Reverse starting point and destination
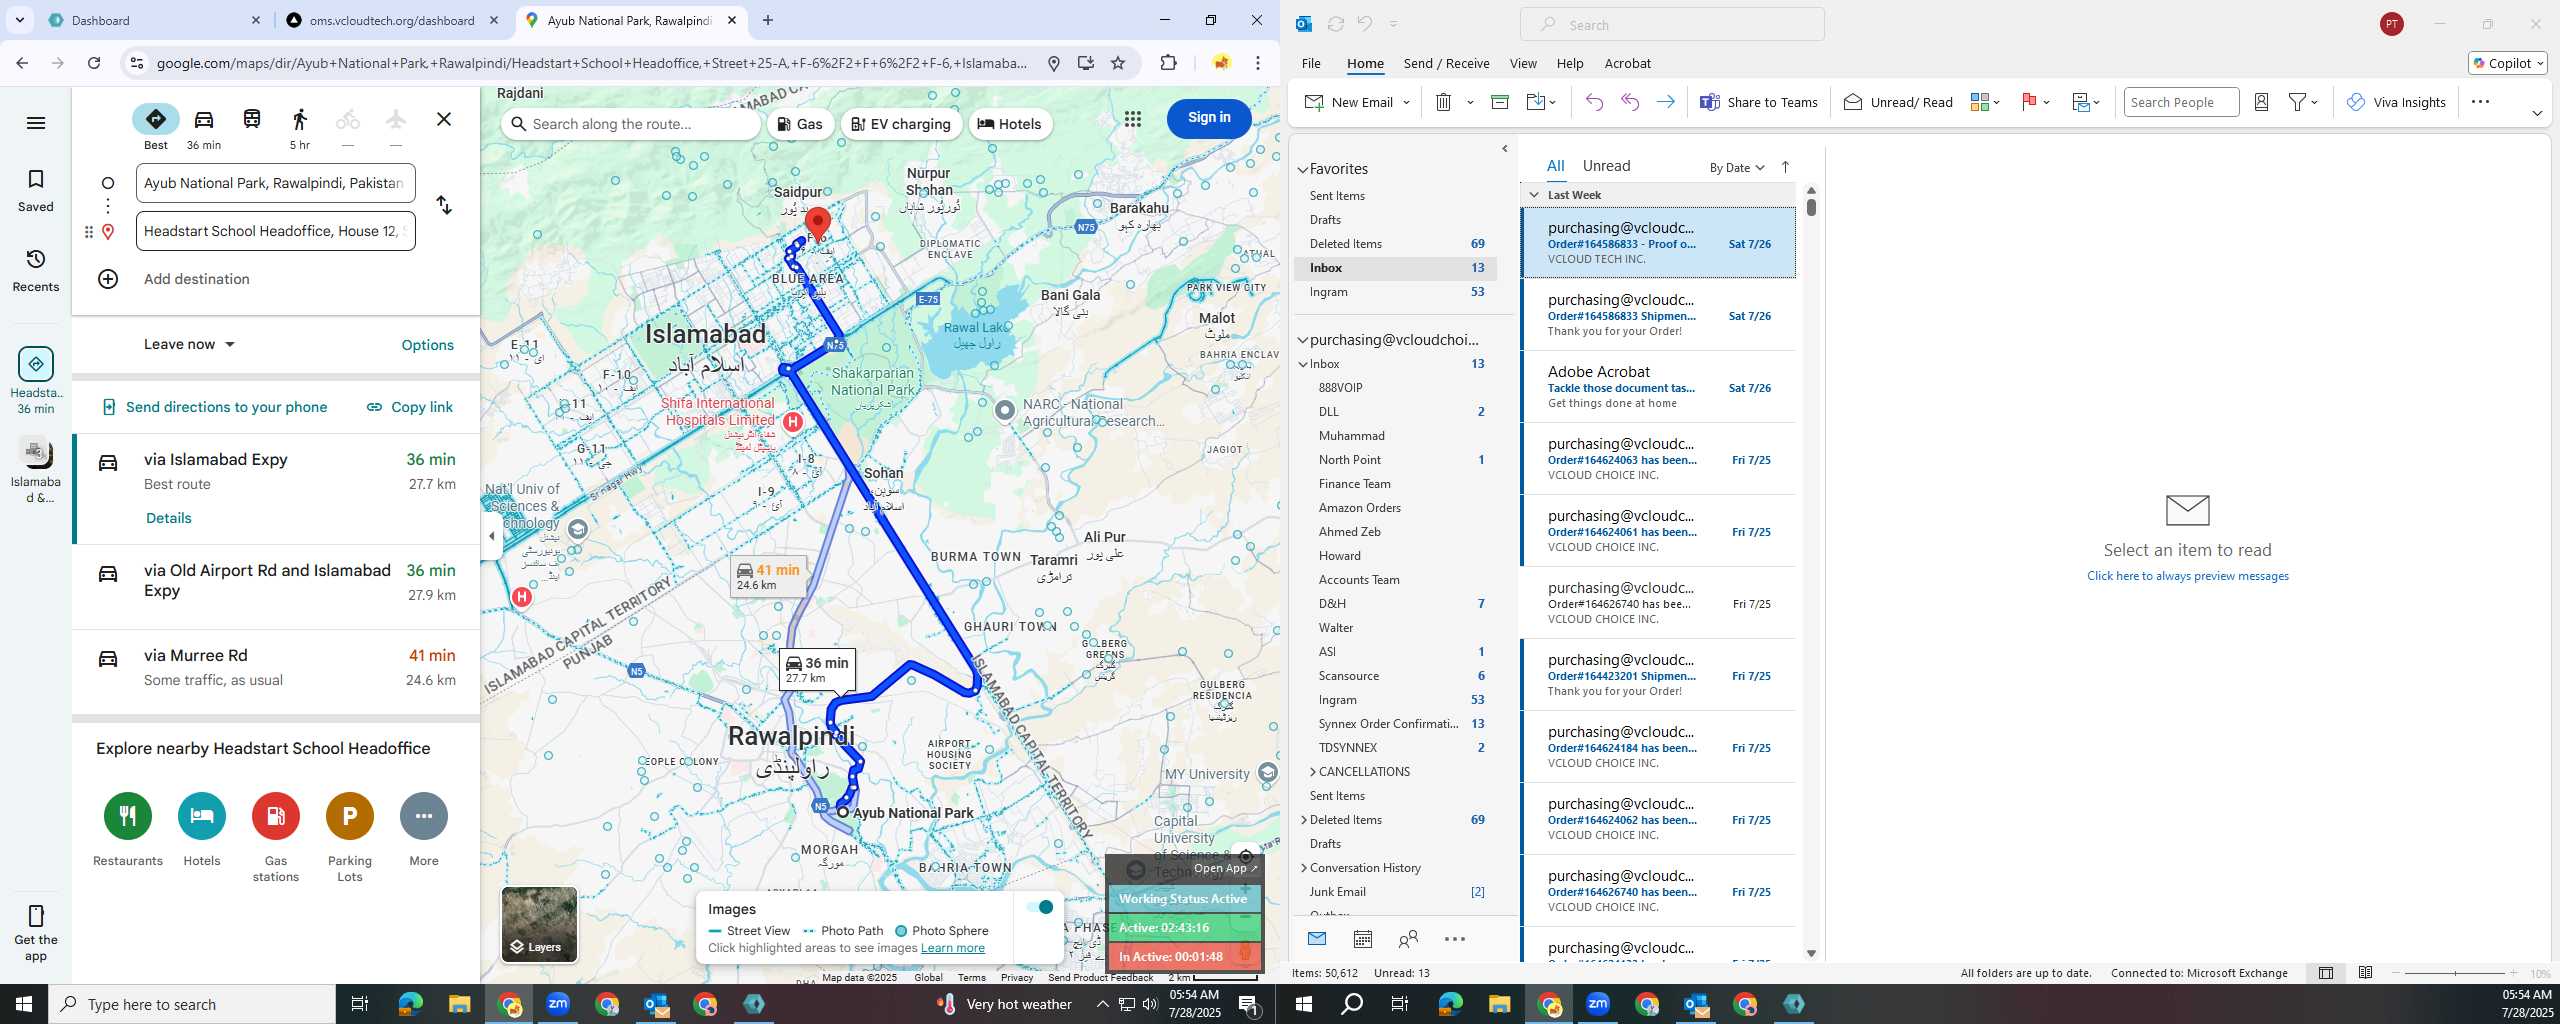The width and height of the screenshot is (2560, 1024). 444,206
